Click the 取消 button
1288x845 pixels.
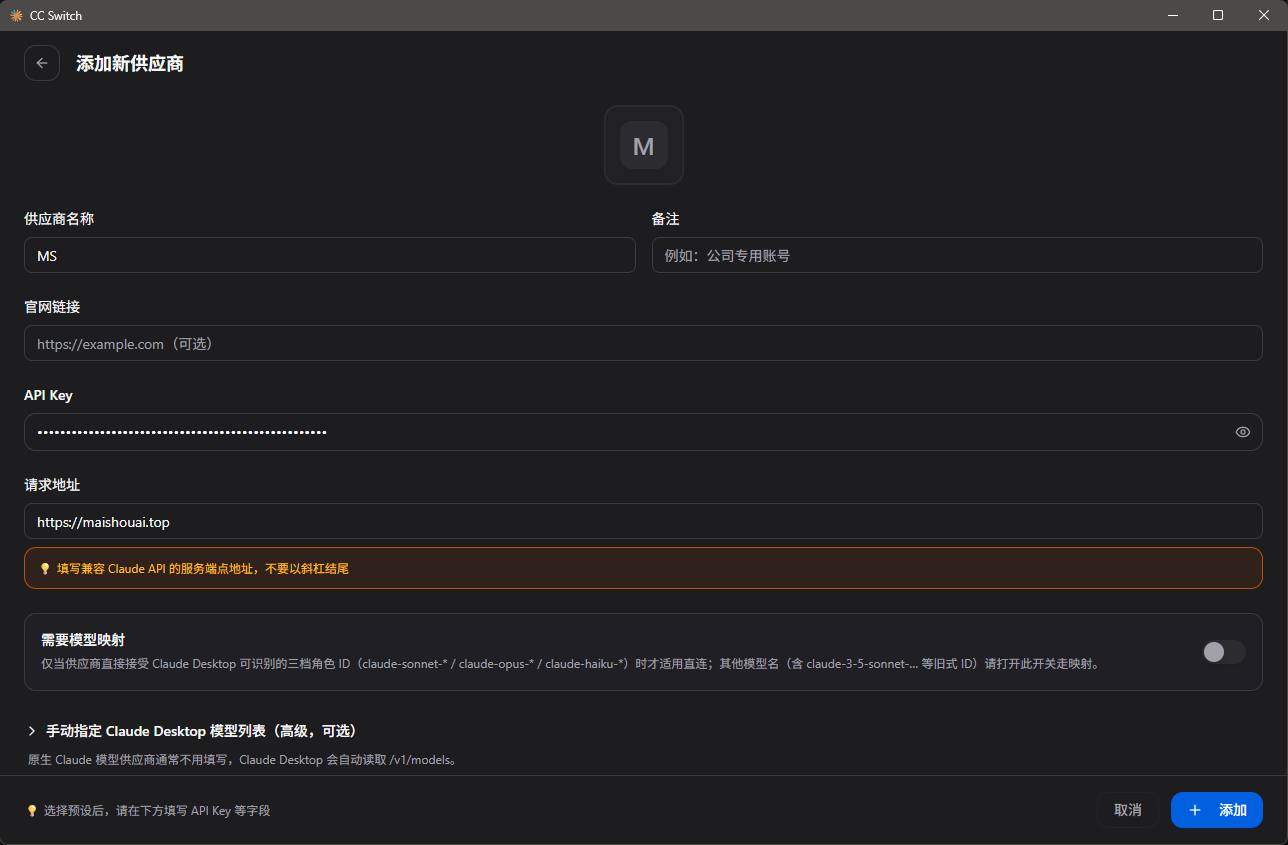click(x=1128, y=810)
